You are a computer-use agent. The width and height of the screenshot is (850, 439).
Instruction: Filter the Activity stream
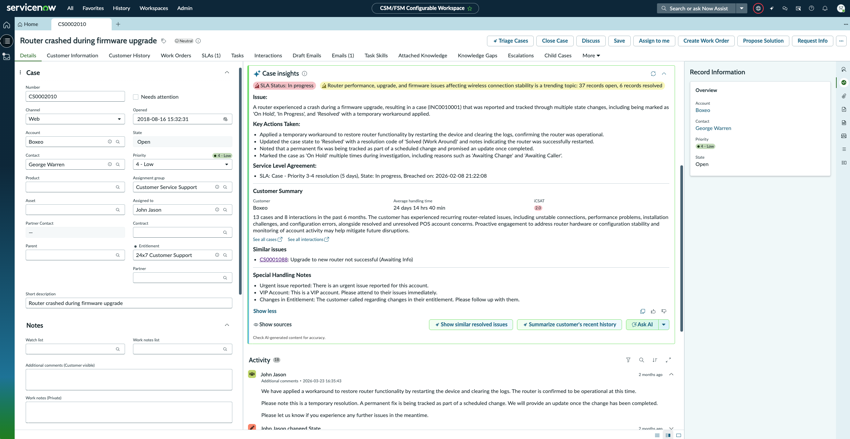(628, 360)
